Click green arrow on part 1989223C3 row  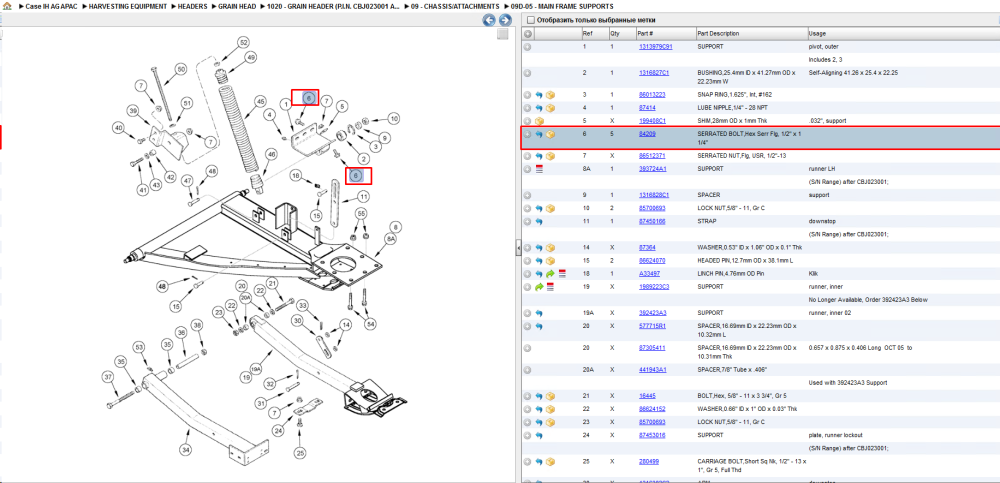coord(539,287)
